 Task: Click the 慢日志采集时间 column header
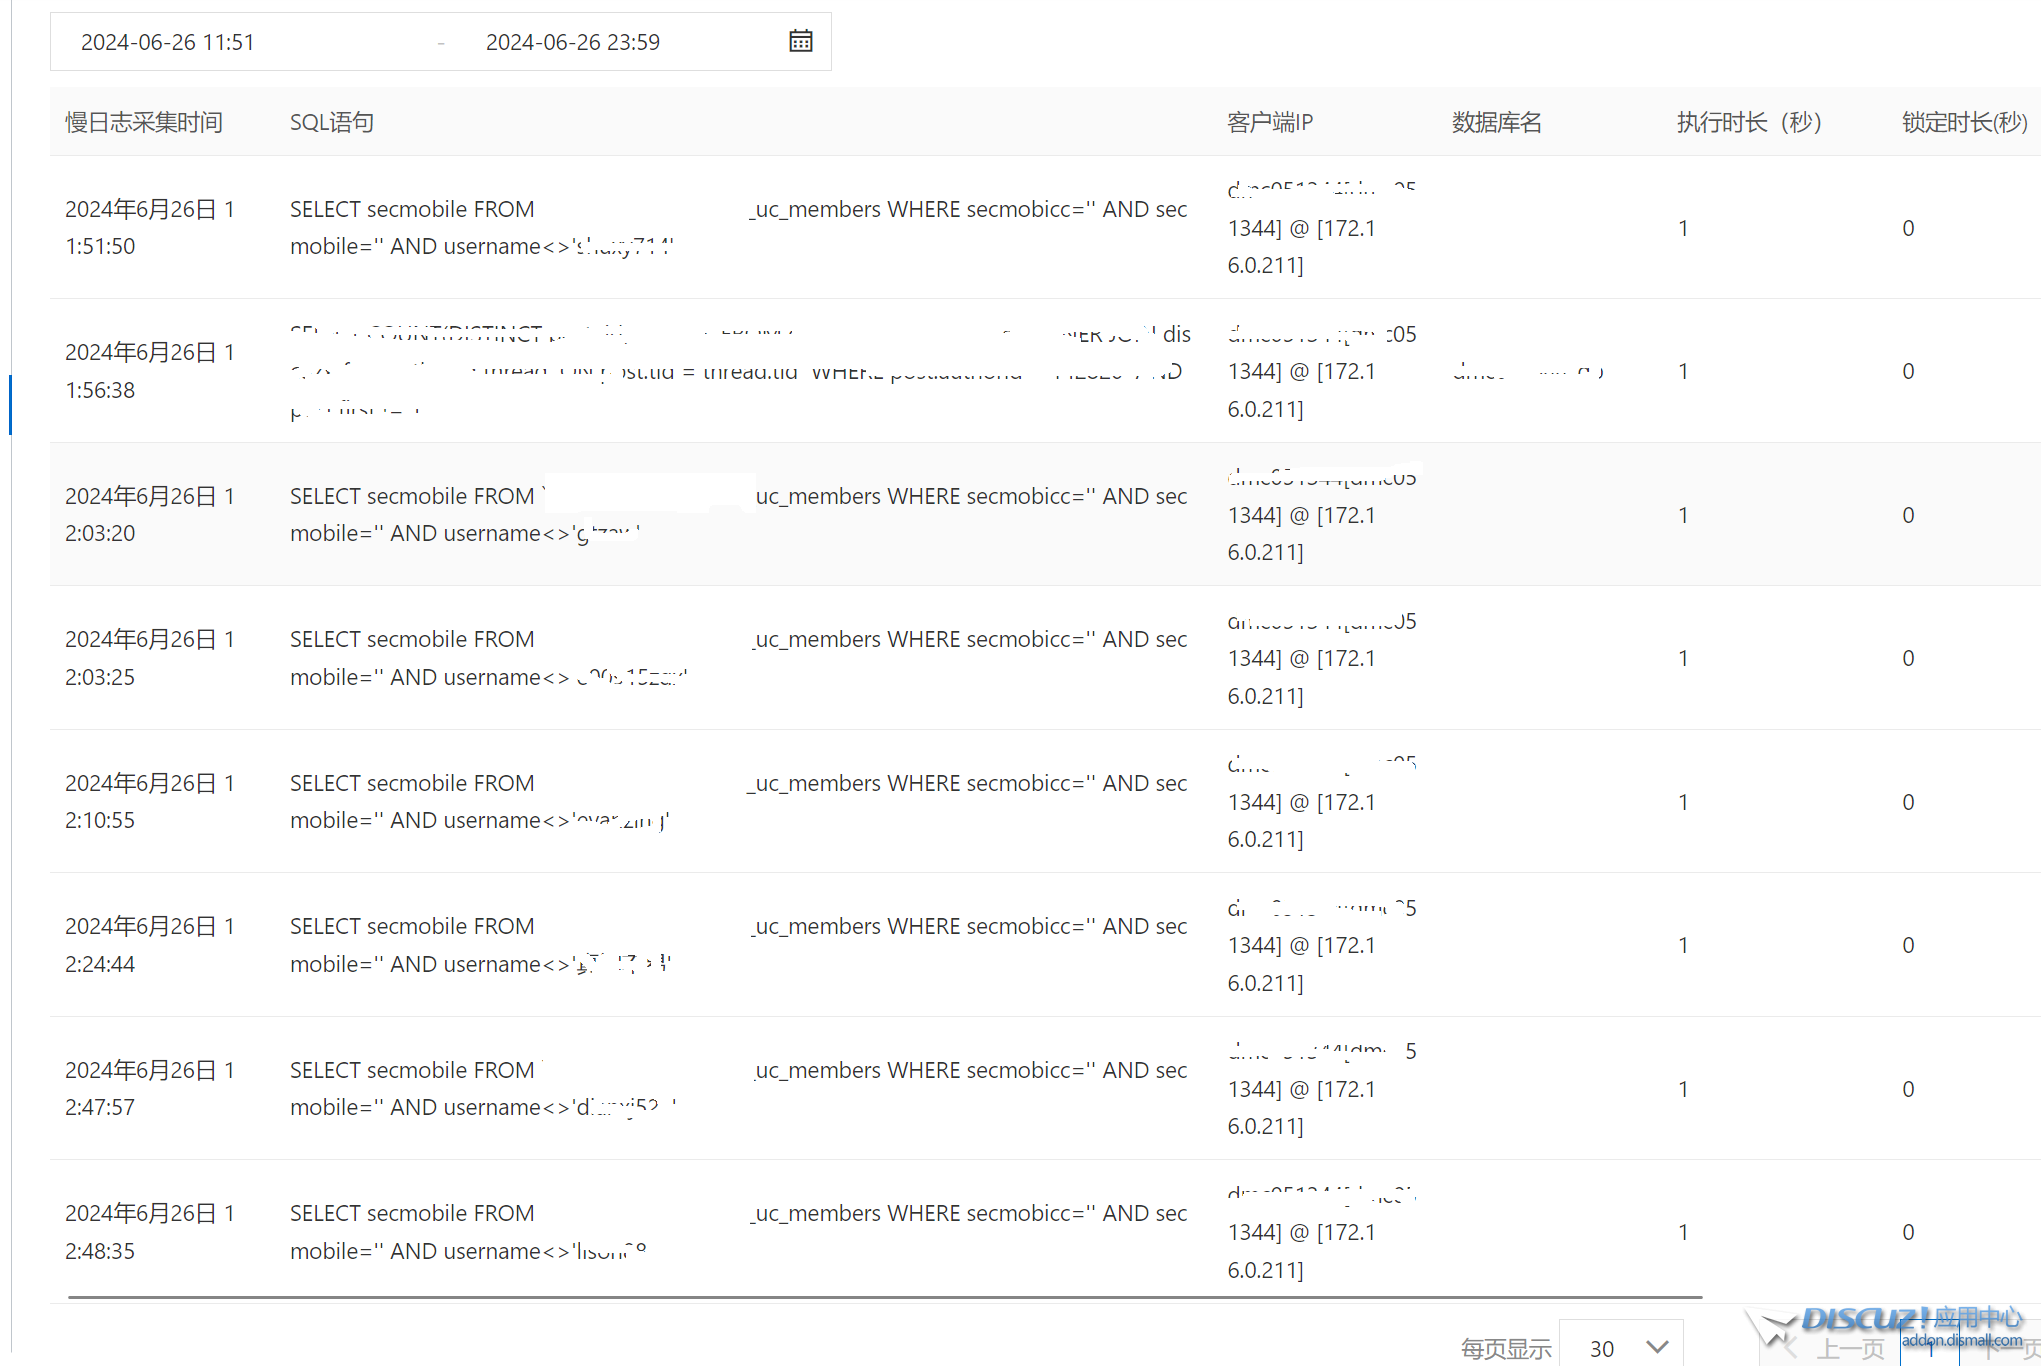pyautogui.click(x=144, y=122)
